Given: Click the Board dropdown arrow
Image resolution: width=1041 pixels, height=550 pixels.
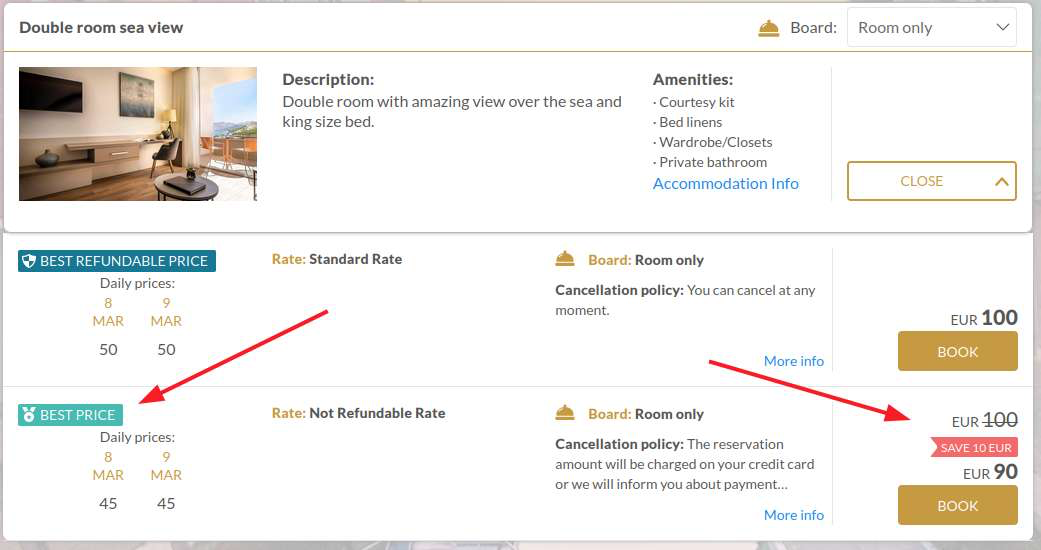Looking at the screenshot, I should (1002, 27).
